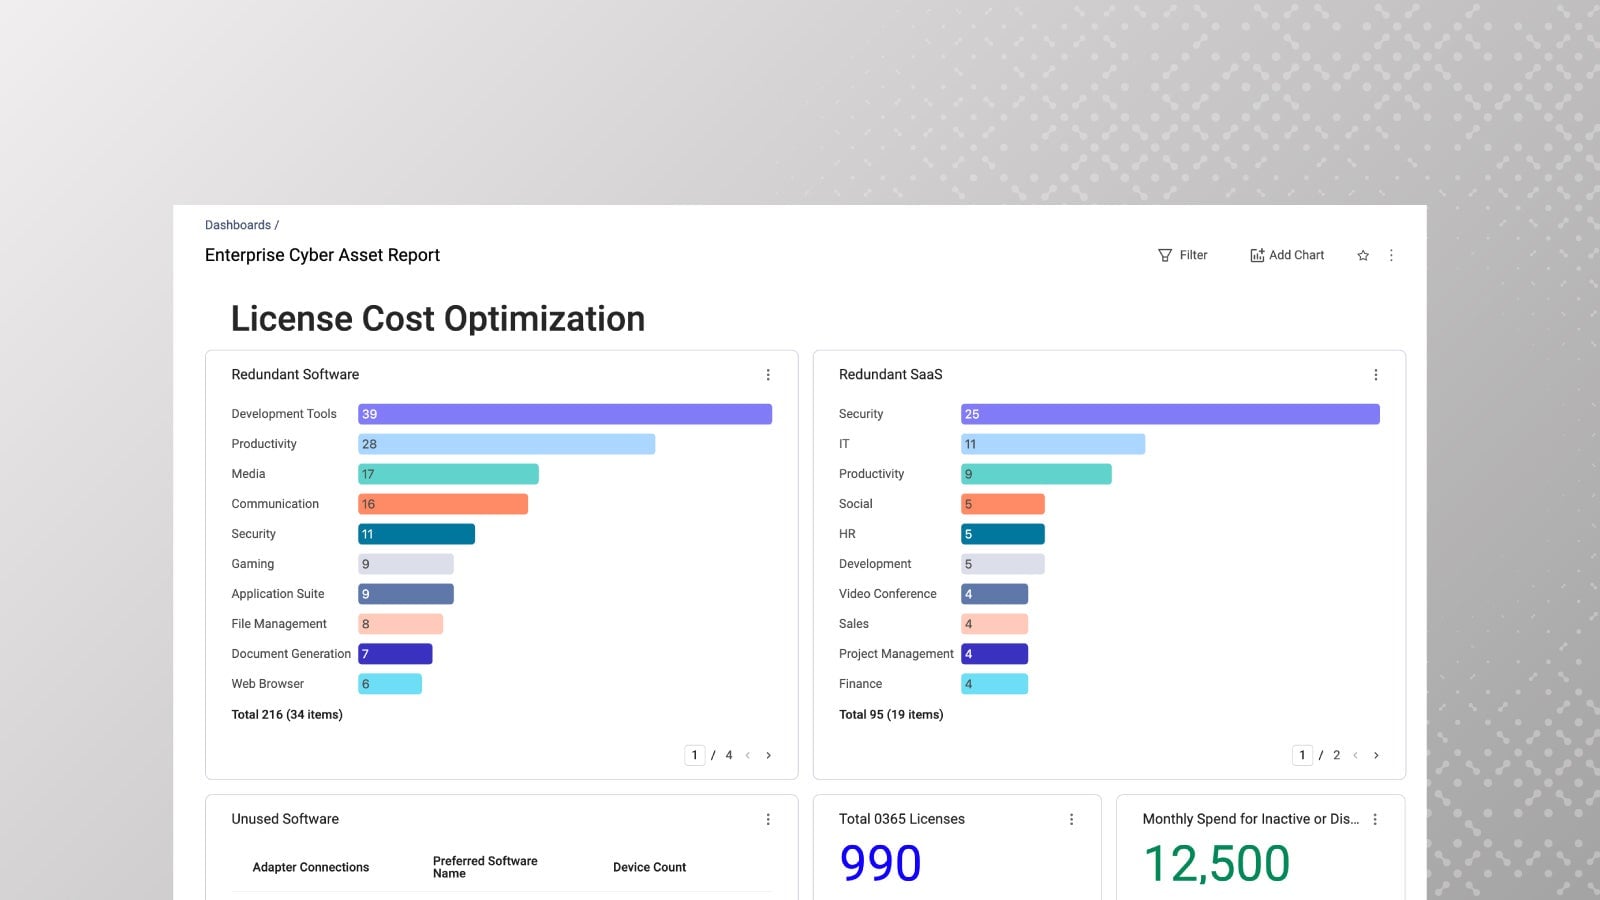Click the Redundant Software page number field
Screen dimensions: 1600x900
[x=695, y=755]
